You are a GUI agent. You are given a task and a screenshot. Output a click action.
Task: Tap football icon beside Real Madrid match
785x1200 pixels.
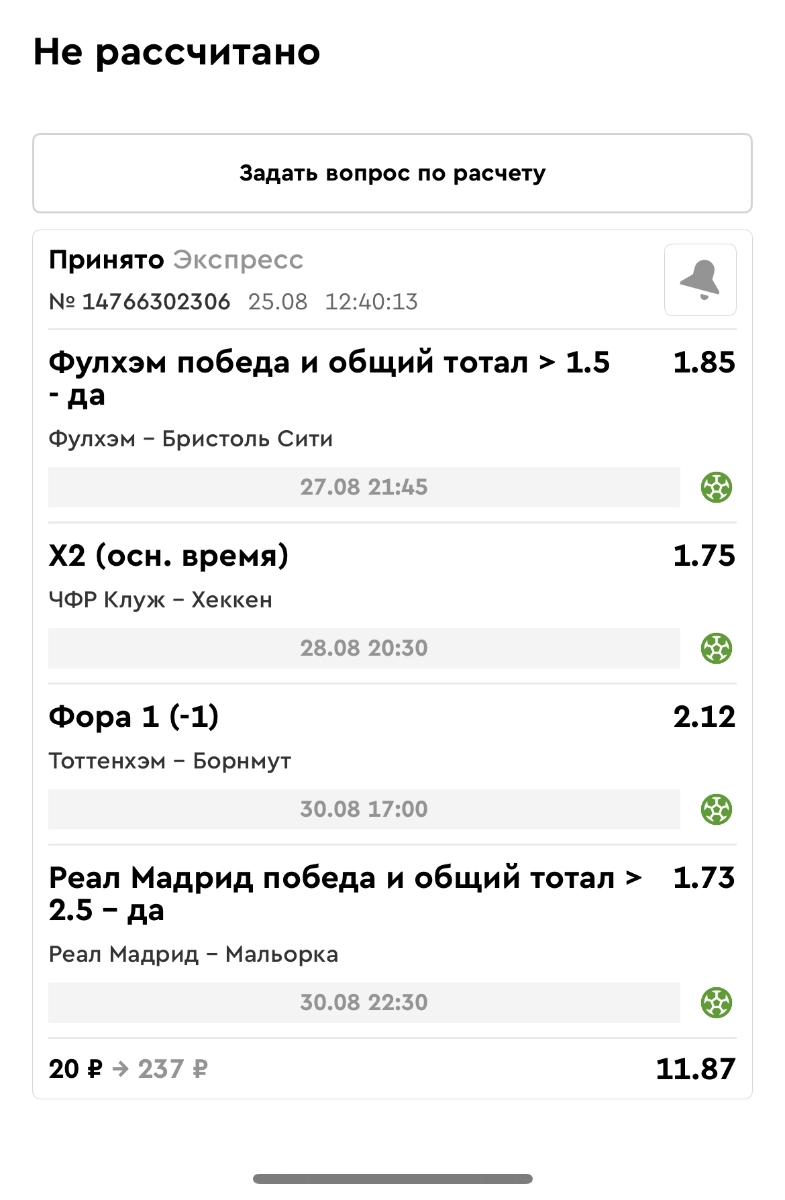(x=716, y=1002)
